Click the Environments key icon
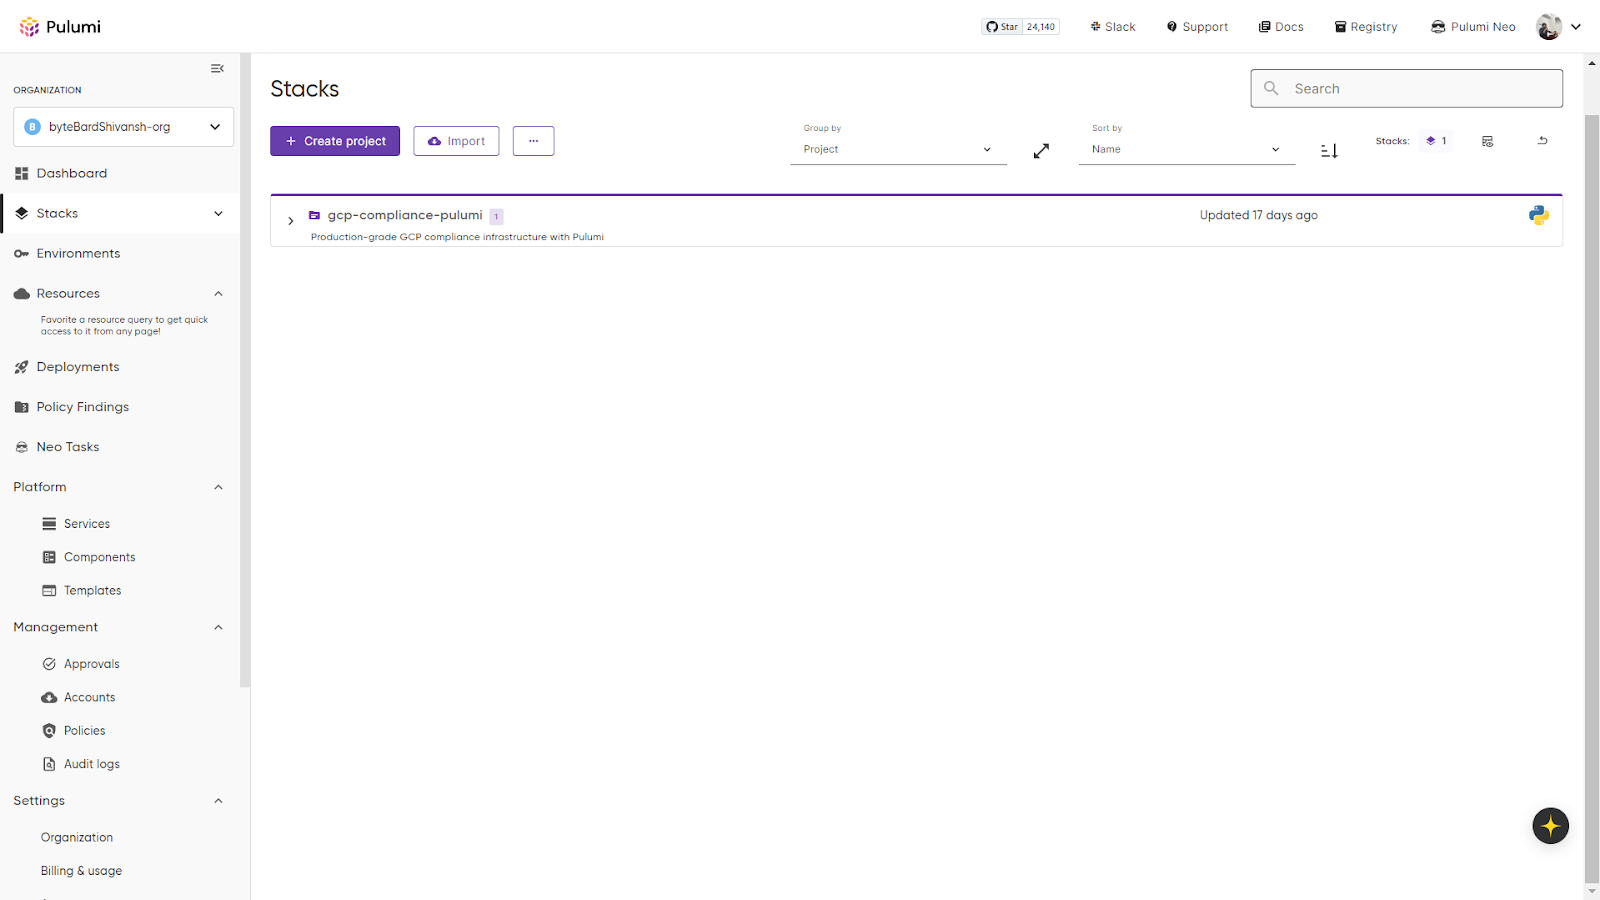 (x=22, y=253)
